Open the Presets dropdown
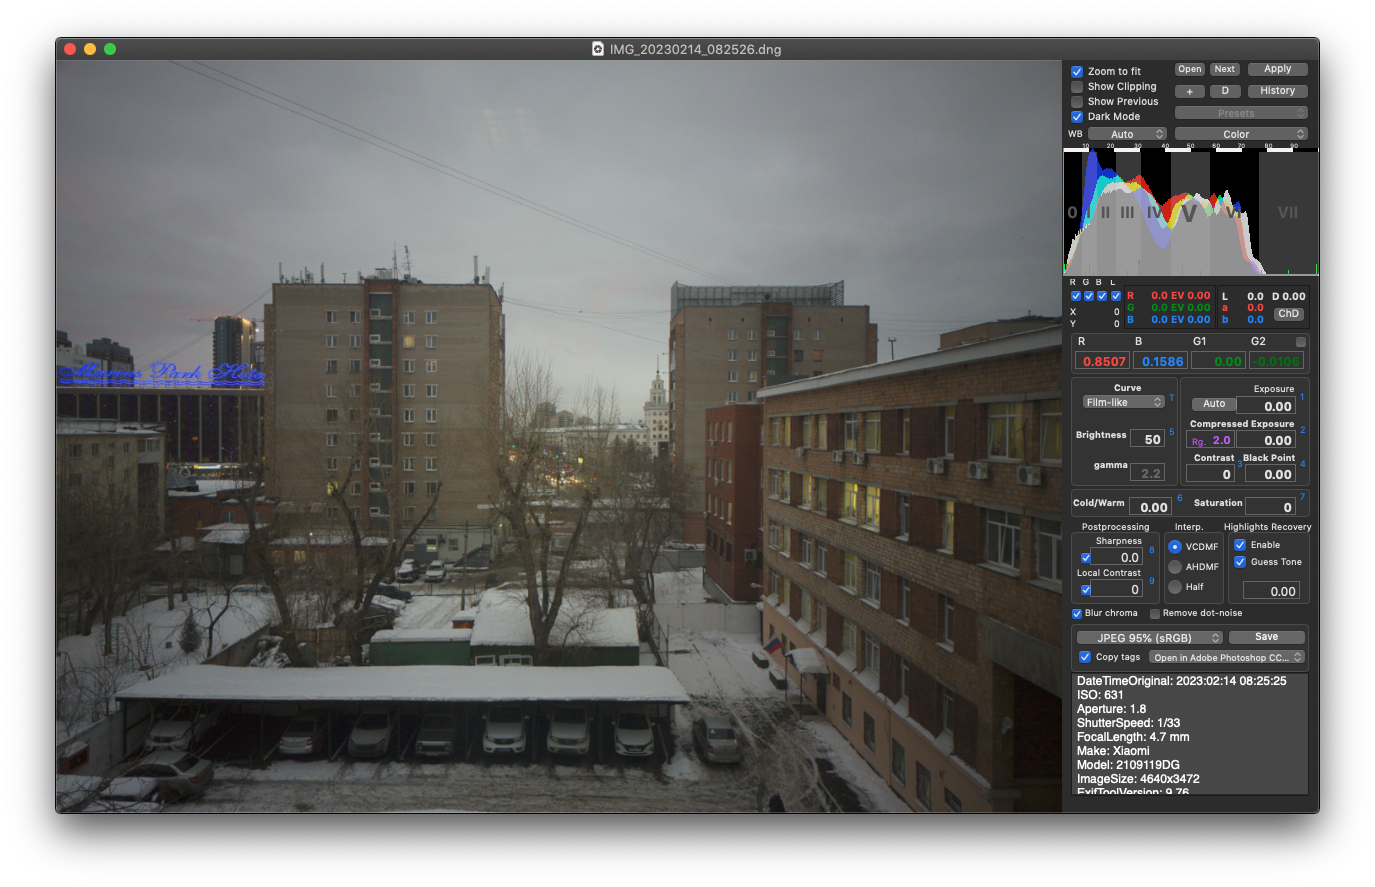The width and height of the screenshot is (1375, 887). coord(1241,113)
